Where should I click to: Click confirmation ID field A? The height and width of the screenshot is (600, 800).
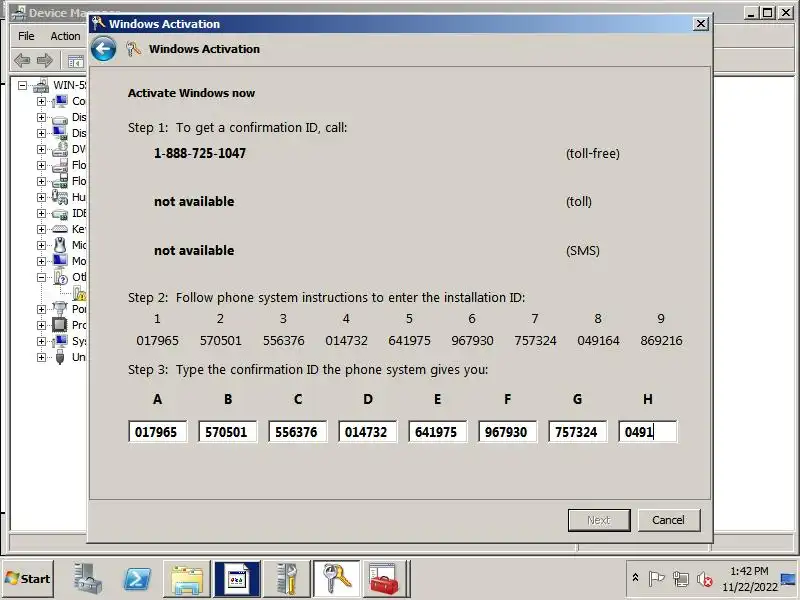coord(158,432)
